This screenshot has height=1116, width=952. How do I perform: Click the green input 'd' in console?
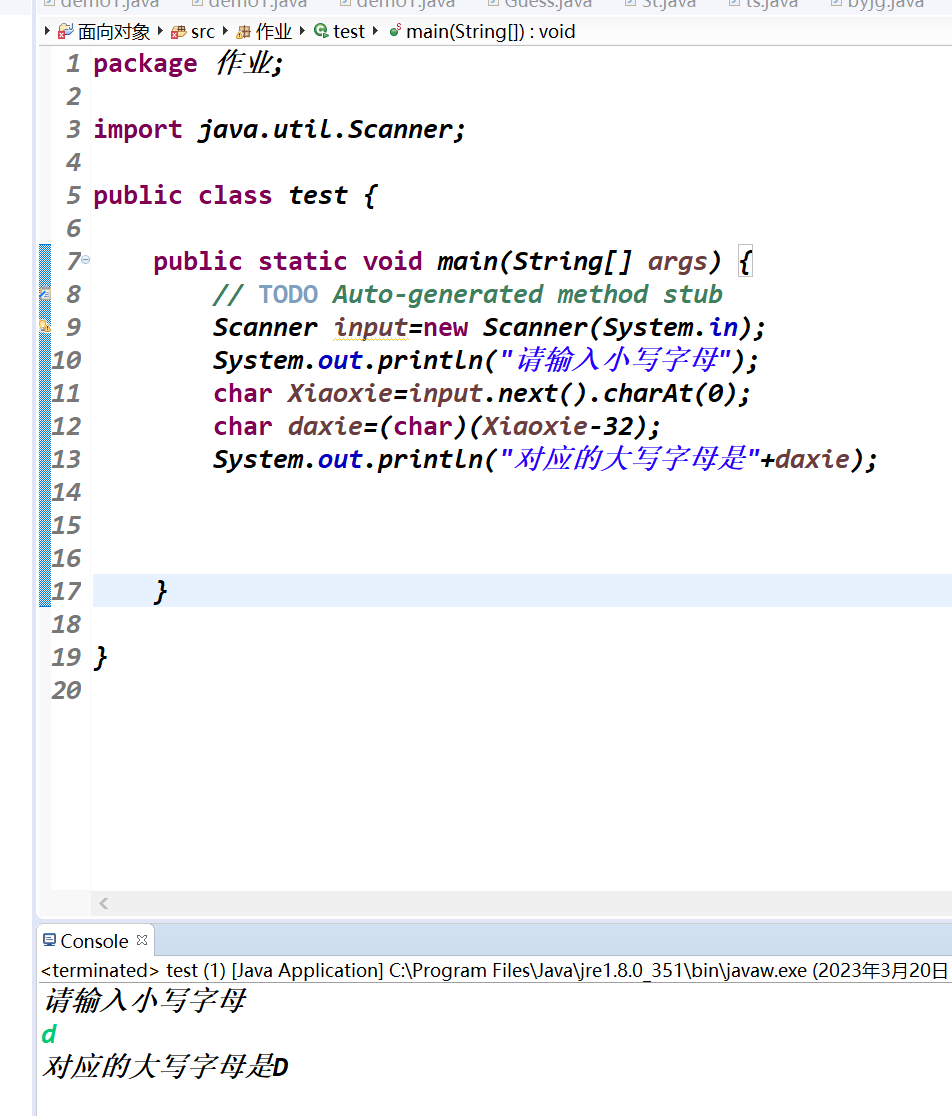pos(49,1034)
